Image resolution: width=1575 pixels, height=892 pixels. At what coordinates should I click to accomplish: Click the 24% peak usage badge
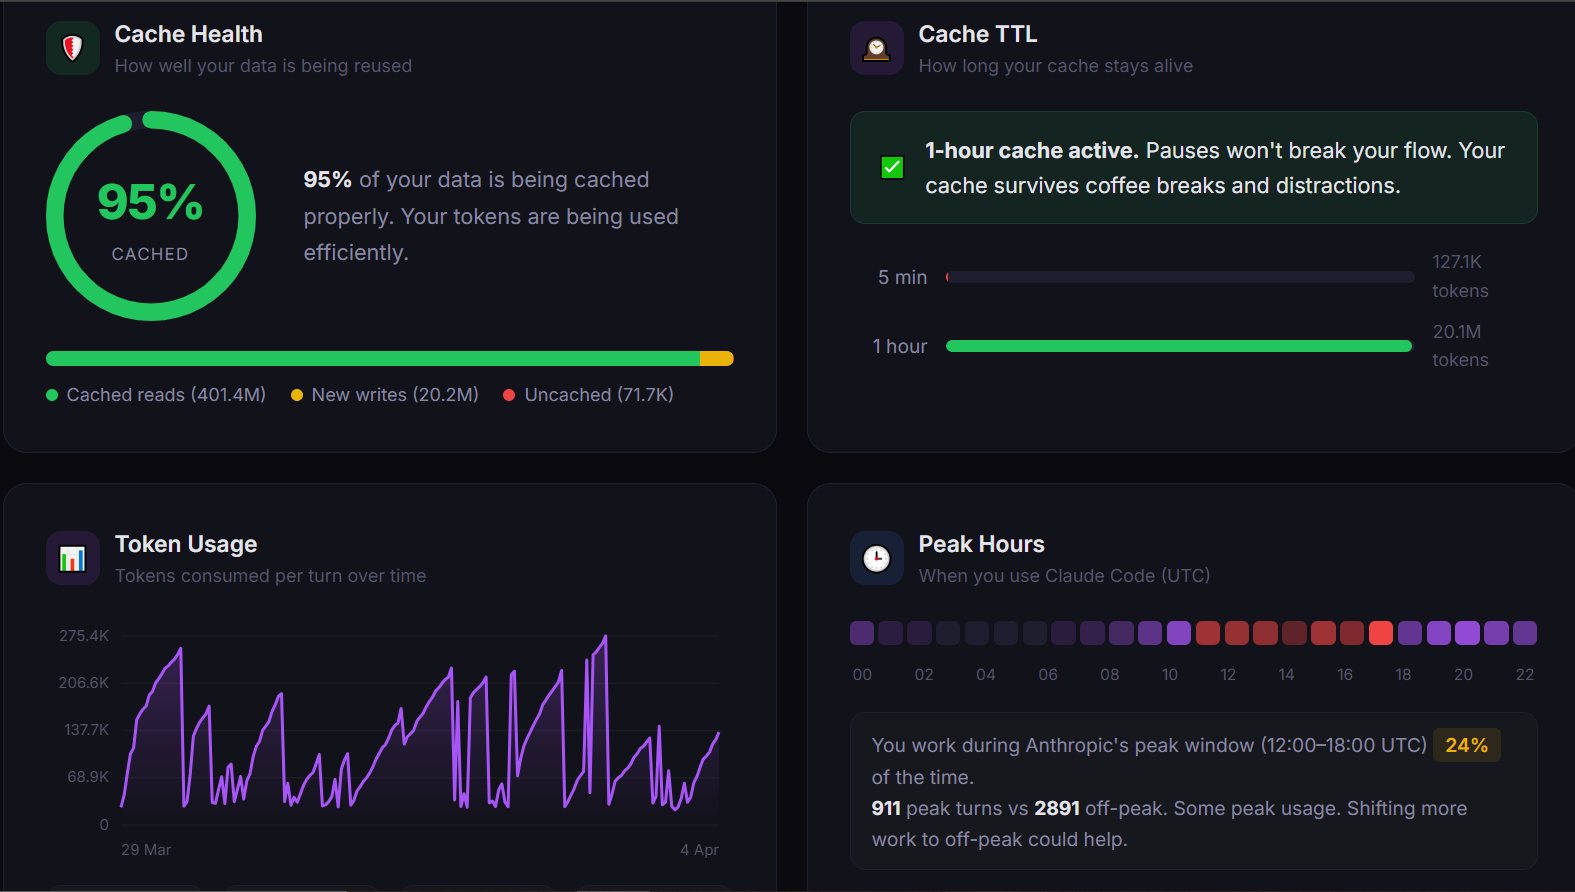(x=1466, y=745)
